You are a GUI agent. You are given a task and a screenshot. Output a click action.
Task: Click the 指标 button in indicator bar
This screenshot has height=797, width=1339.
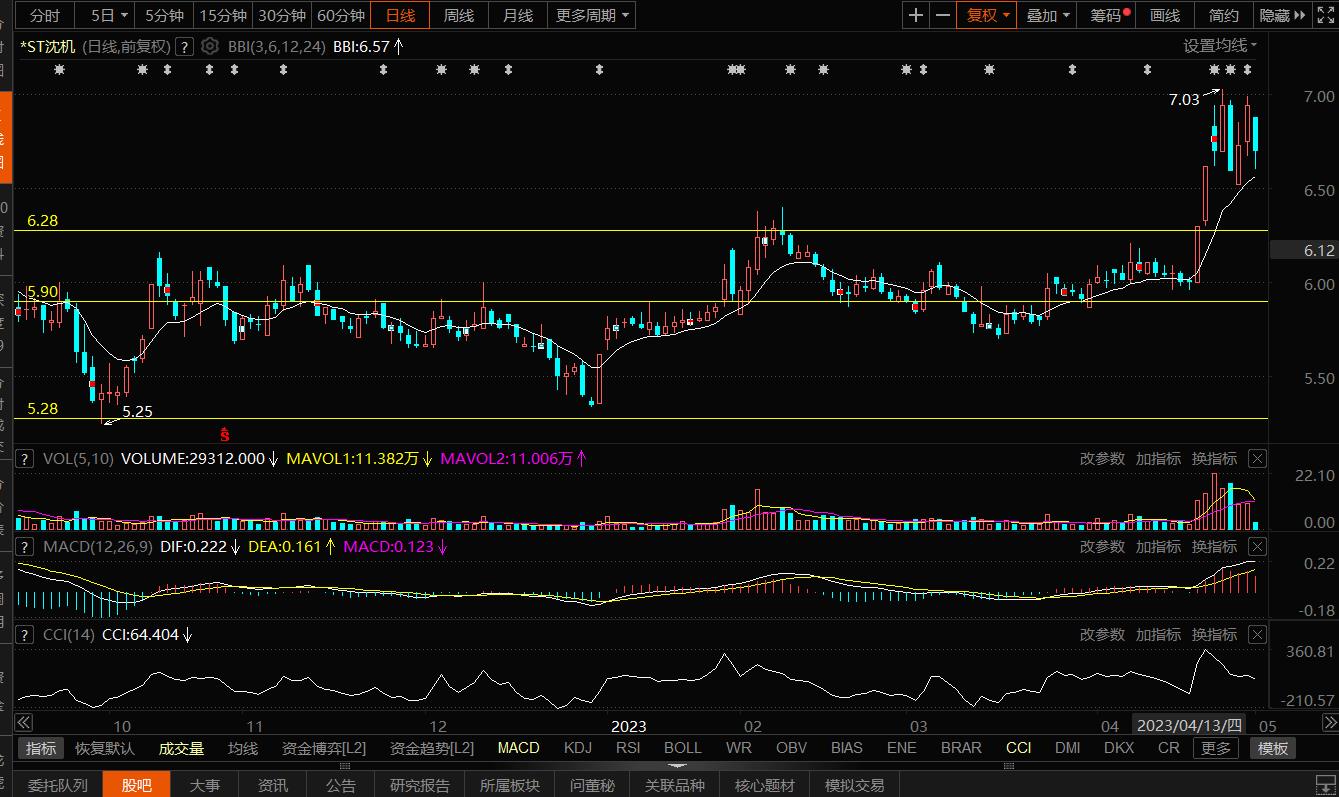point(41,748)
